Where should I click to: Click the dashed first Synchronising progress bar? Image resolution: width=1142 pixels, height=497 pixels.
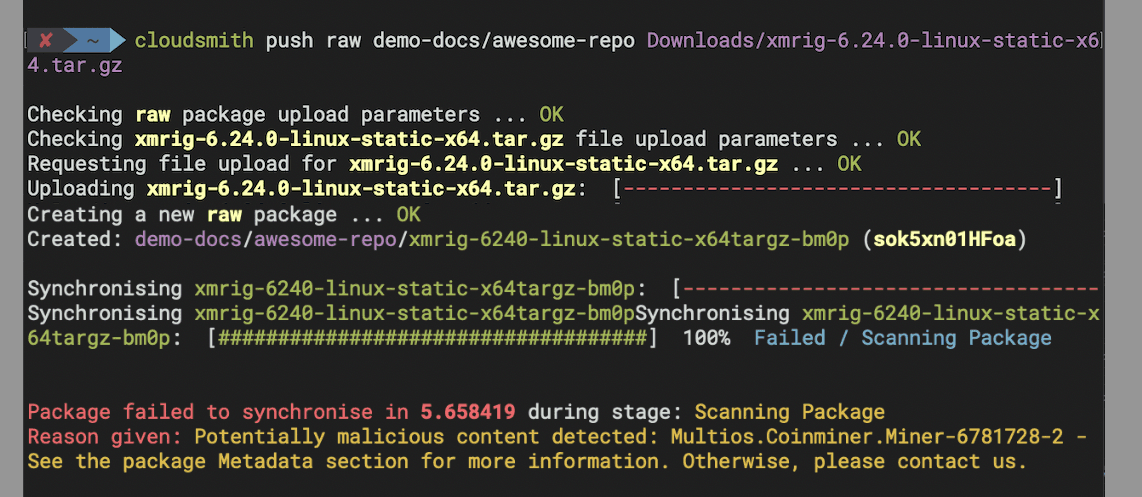coord(885,289)
